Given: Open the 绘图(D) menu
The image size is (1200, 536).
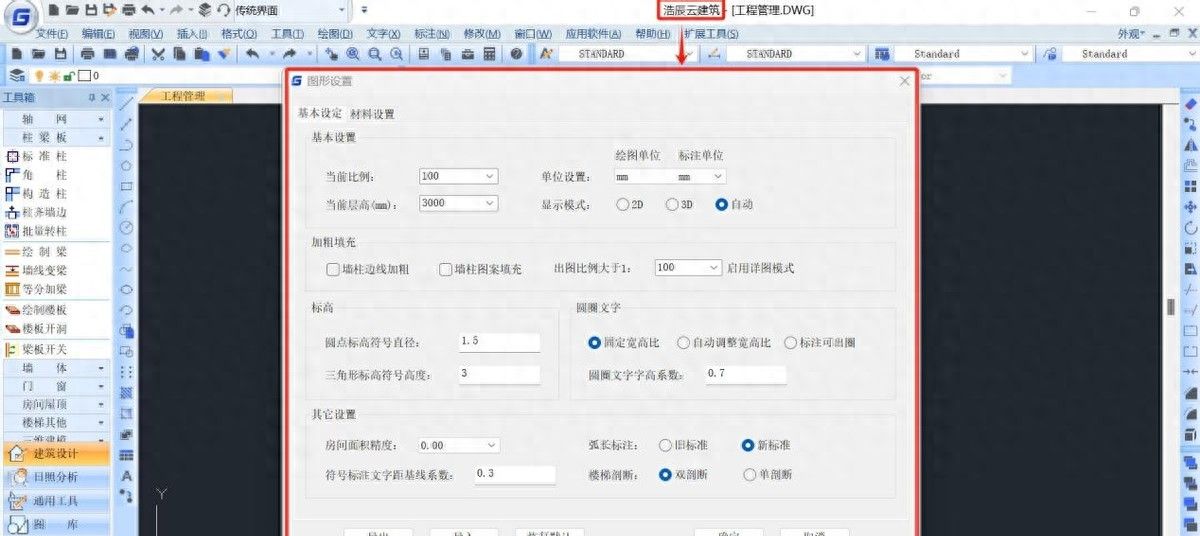Looking at the screenshot, I should pos(334,33).
